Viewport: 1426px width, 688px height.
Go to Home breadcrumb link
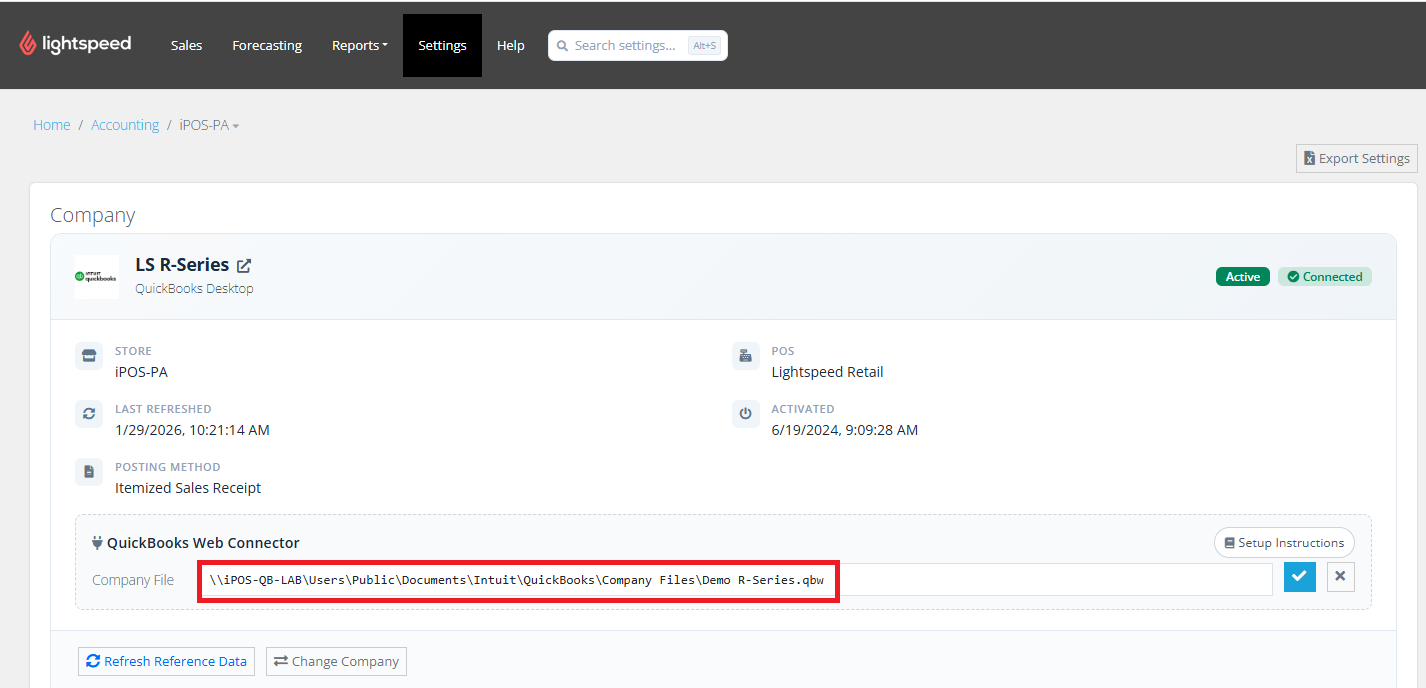(52, 125)
